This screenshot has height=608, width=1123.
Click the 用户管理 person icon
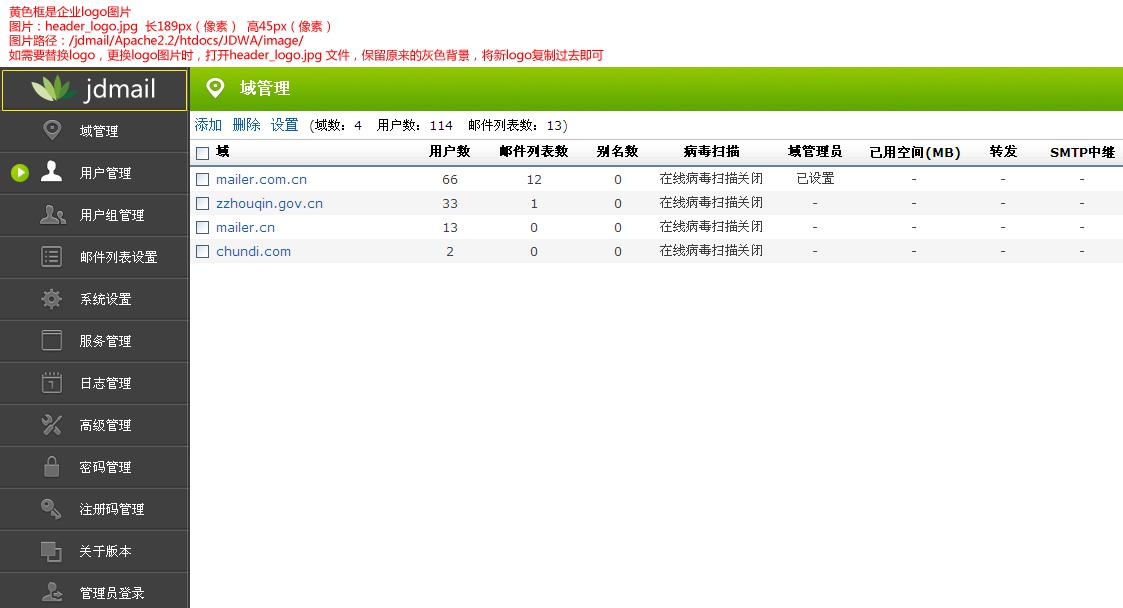click(52, 172)
